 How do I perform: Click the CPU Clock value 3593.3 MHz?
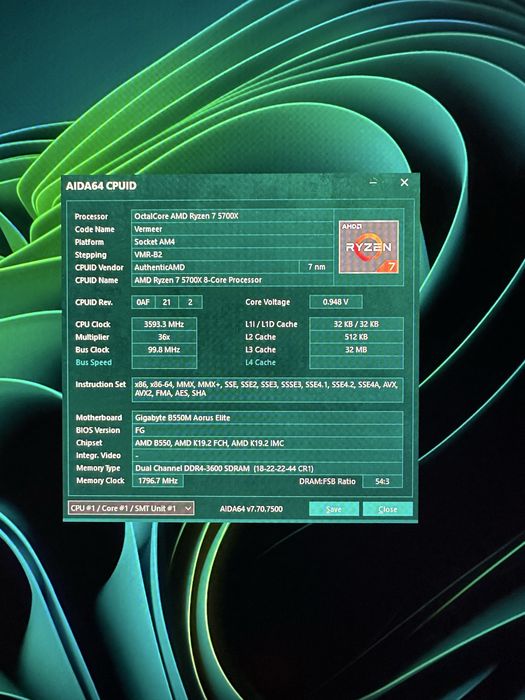click(x=164, y=324)
